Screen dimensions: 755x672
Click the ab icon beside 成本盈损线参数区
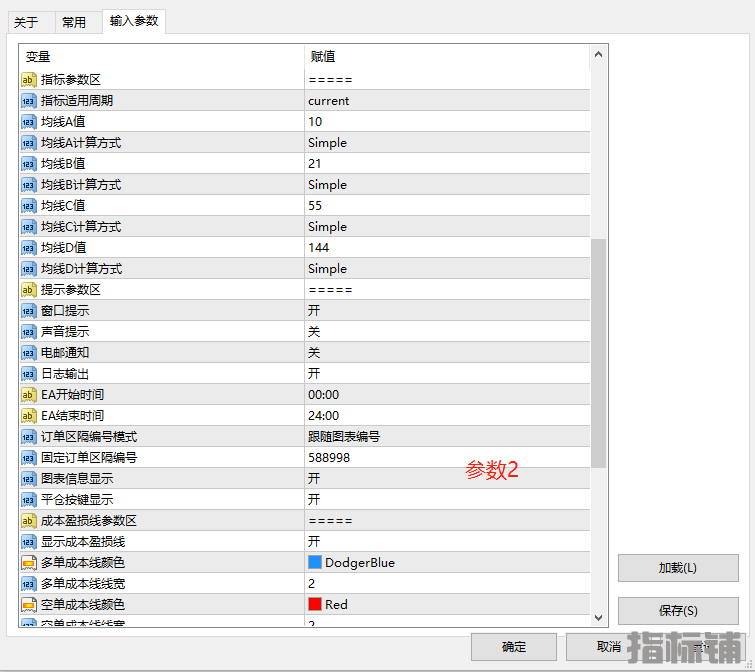click(28, 520)
